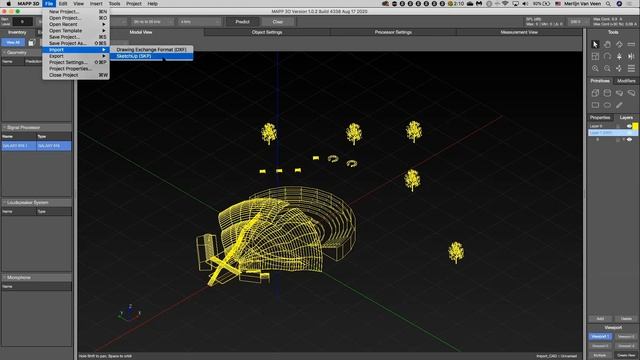Screen dimensions: 640x360
Task: Open the Open Template submenu
Action: [76, 31]
